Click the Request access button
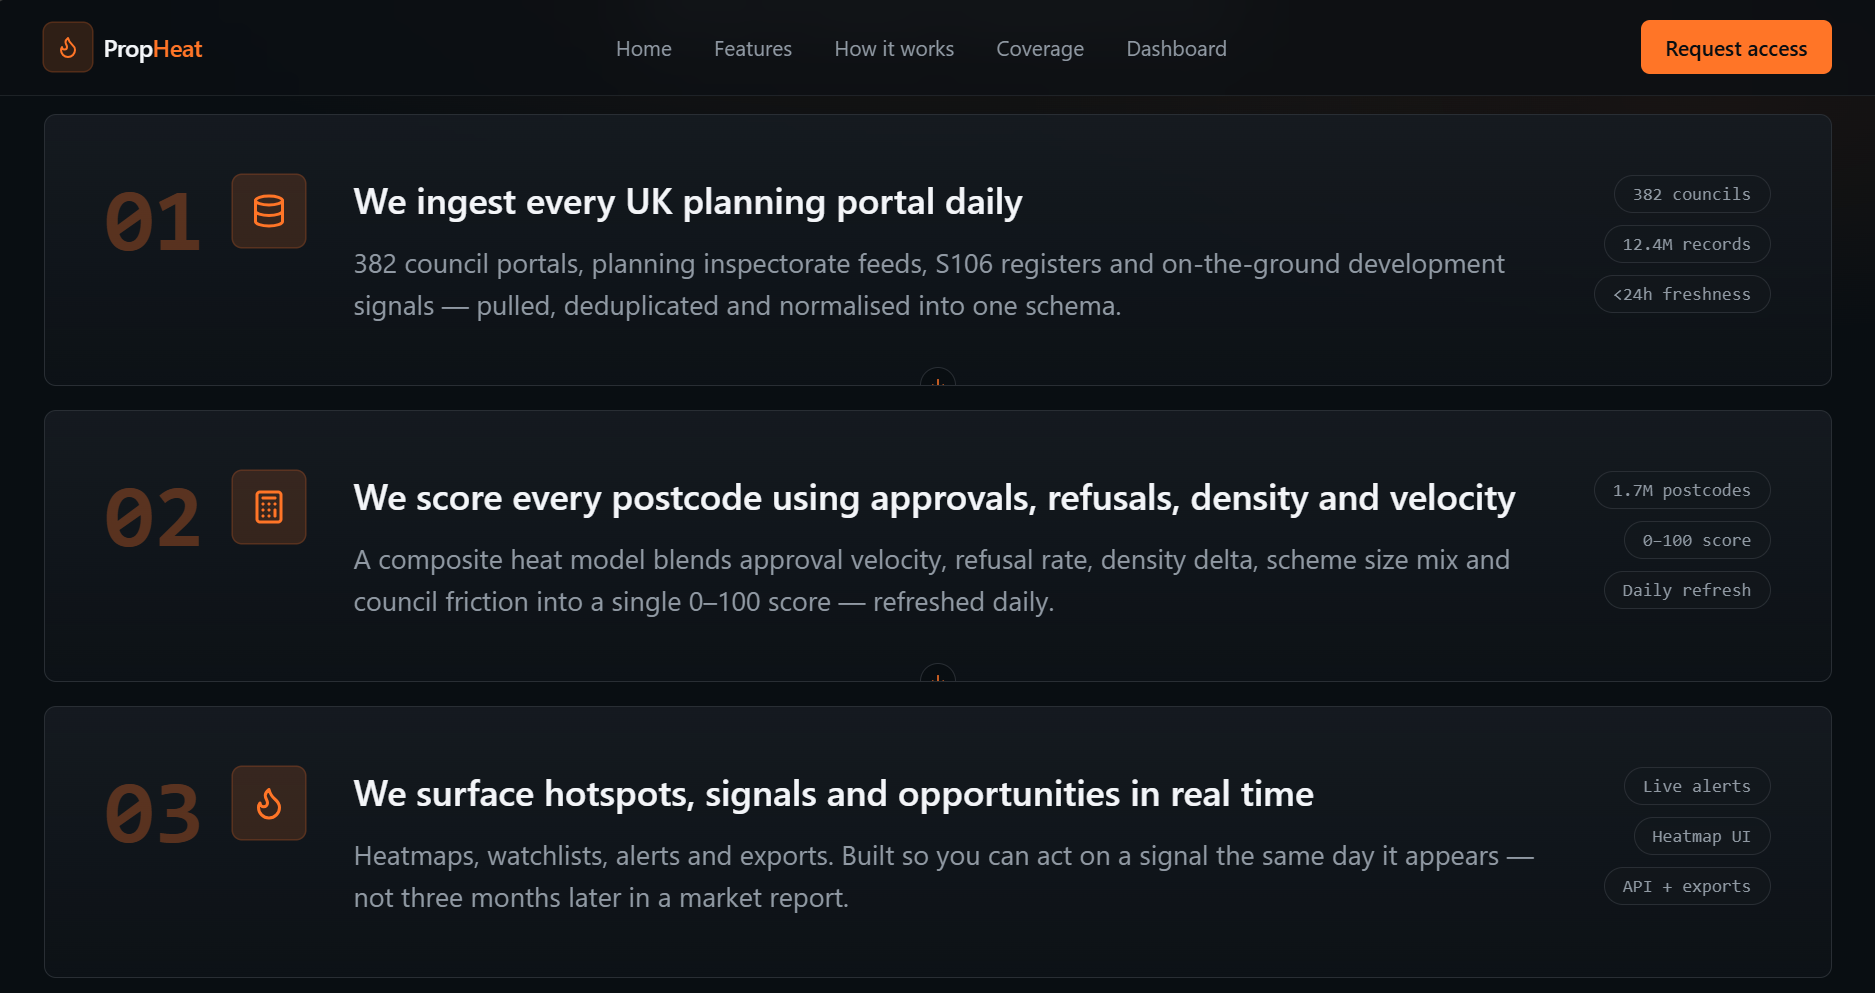Image resolution: width=1875 pixels, height=993 pixels. pyautogui.click(x=1736, y=47)
